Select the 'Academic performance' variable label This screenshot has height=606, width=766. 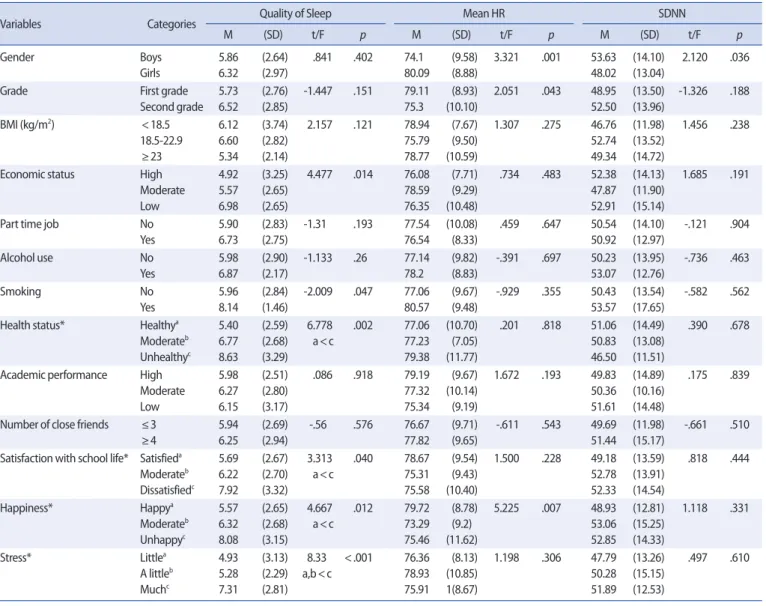tap(54, 375)
